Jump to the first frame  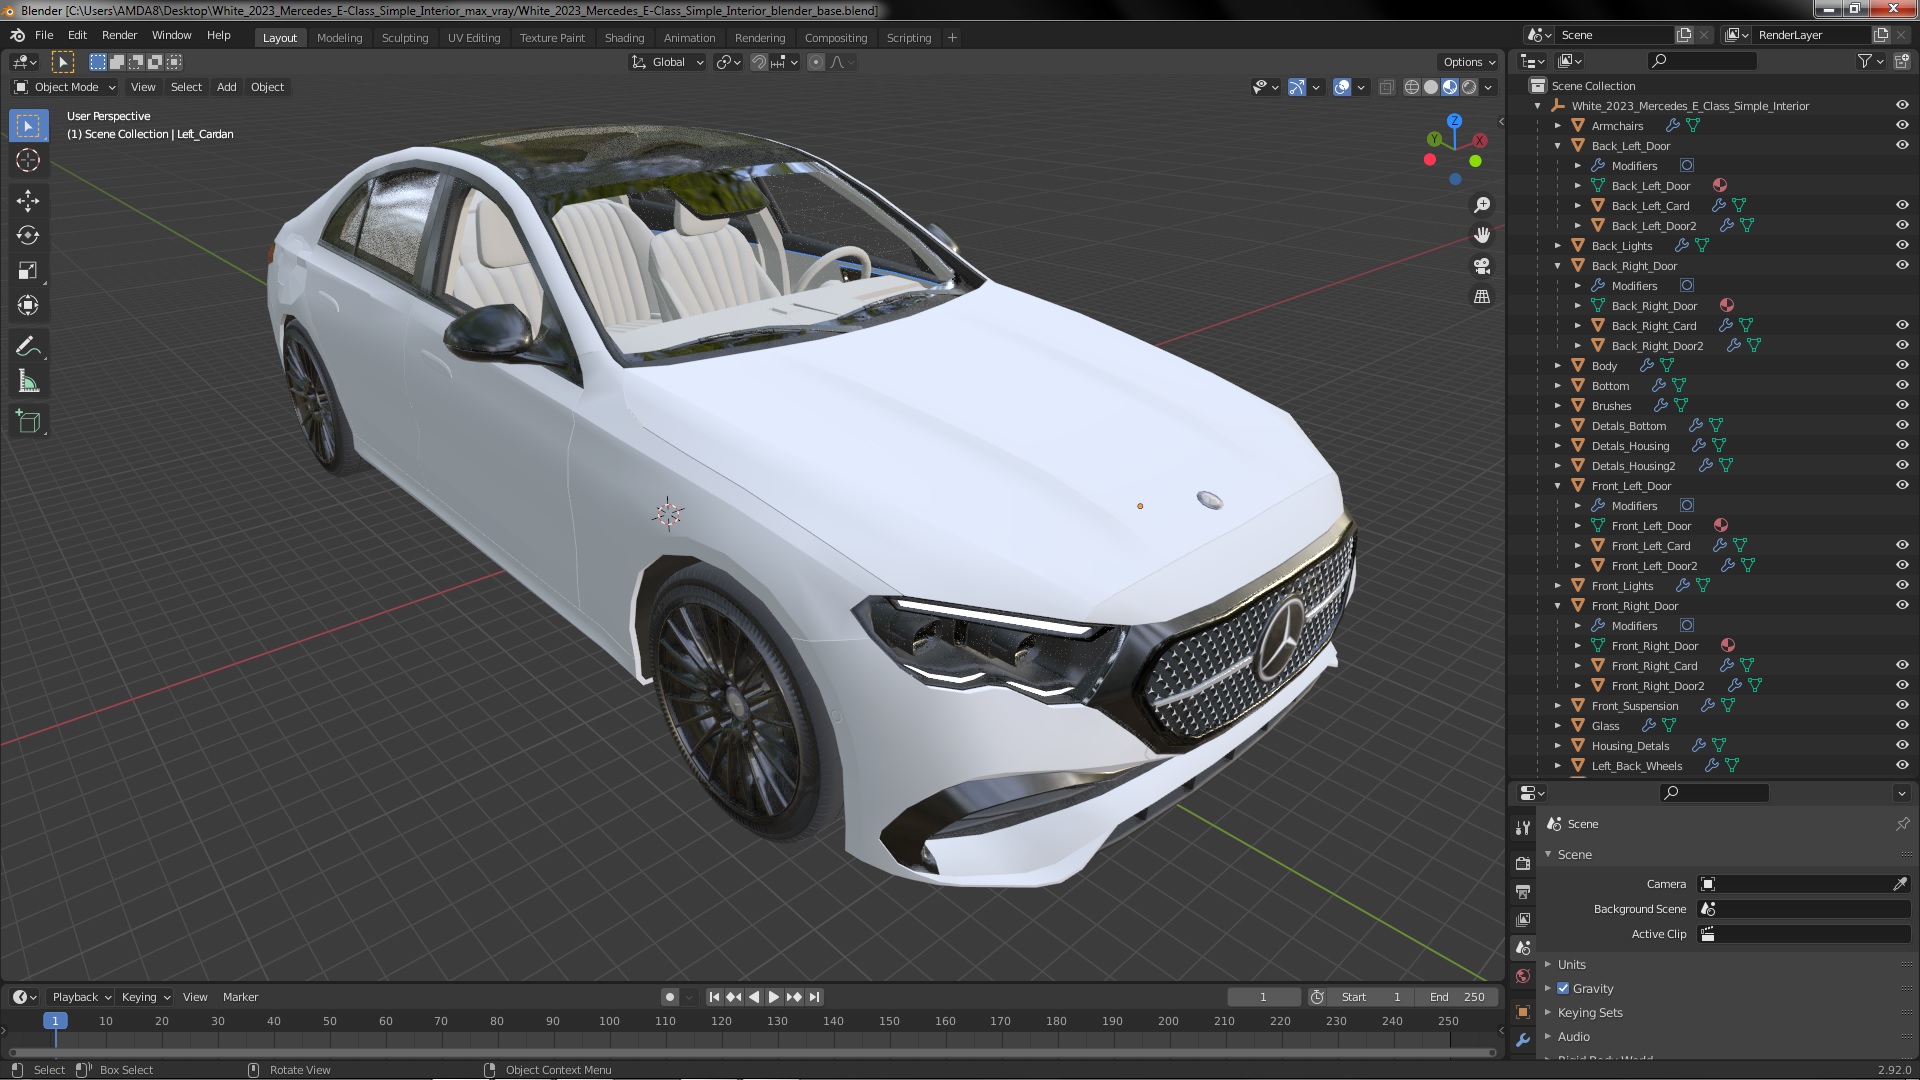point(714,997)
